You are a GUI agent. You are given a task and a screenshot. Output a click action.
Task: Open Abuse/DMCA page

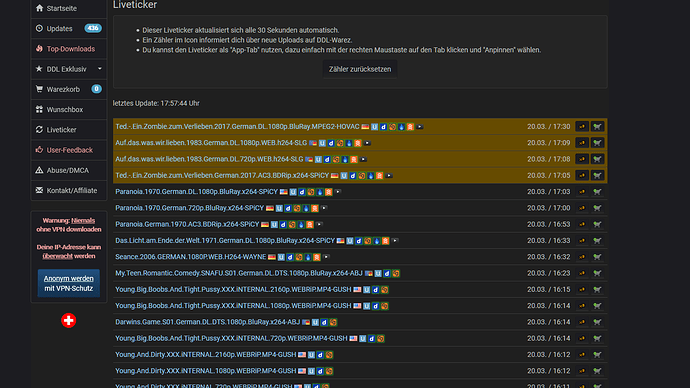pos(69,170)
